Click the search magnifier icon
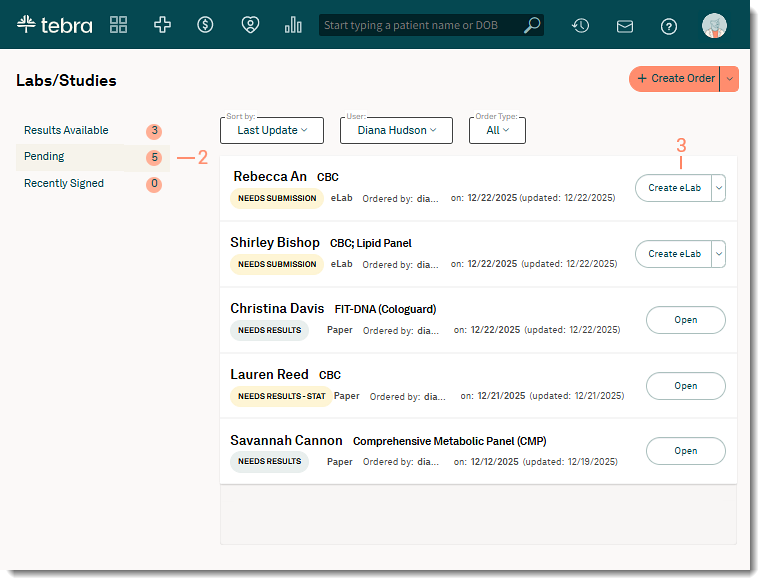Viewport: 765px width, 585px height. point(532,25)
